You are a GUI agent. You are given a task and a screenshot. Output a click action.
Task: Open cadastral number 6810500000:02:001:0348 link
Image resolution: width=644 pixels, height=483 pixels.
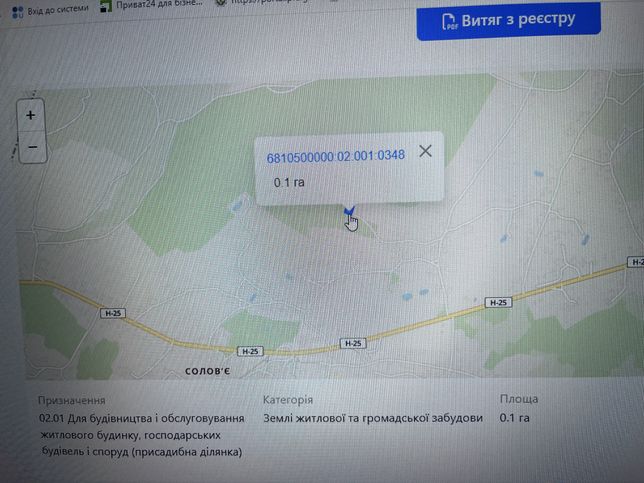click(x=336, y=156)
